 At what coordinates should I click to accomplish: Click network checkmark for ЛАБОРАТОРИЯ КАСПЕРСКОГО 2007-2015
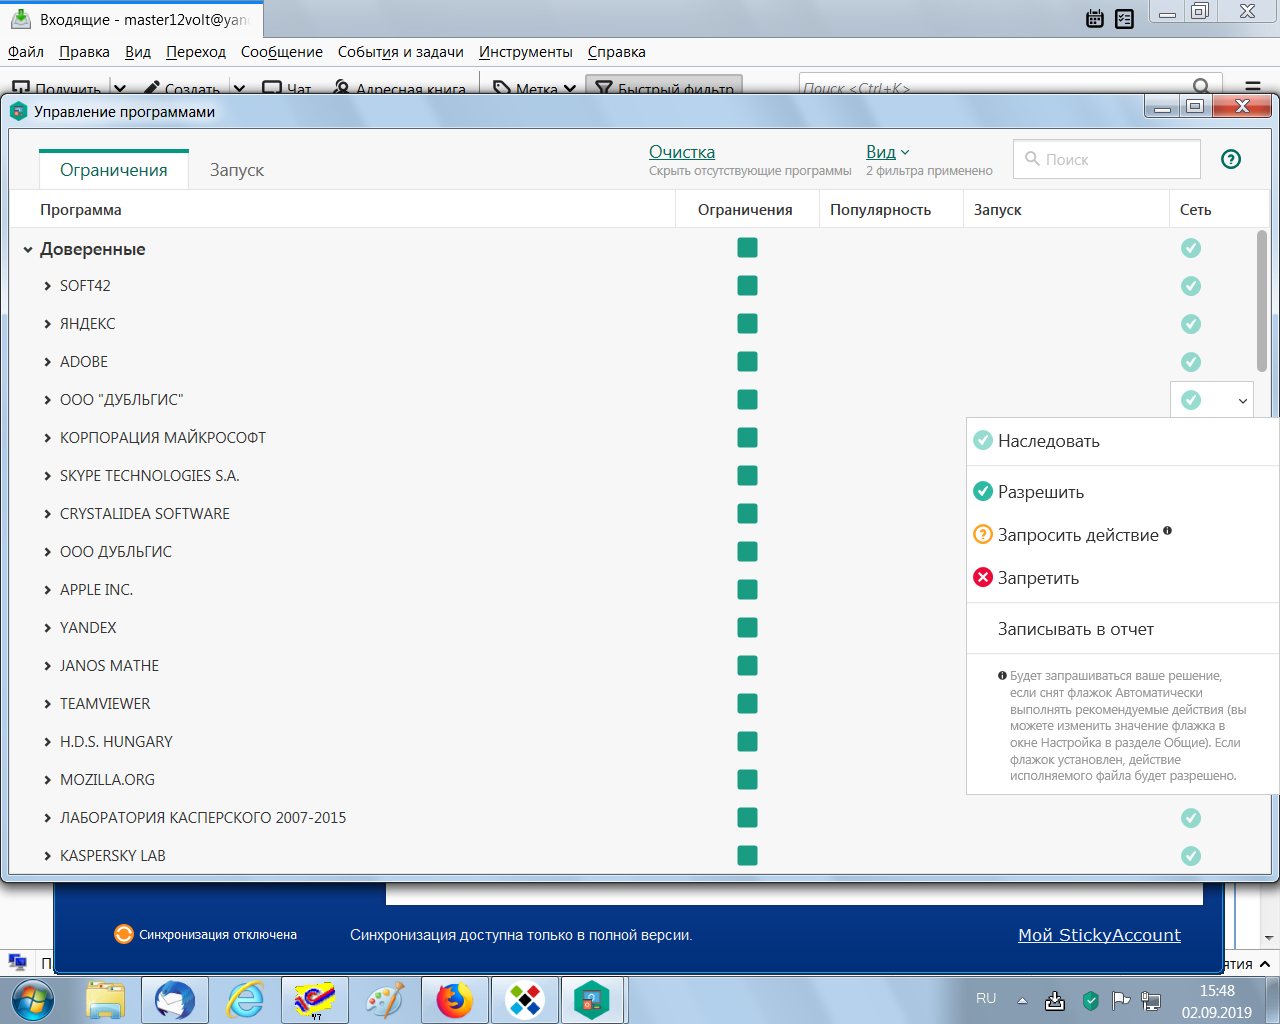tap(1191, 818)
